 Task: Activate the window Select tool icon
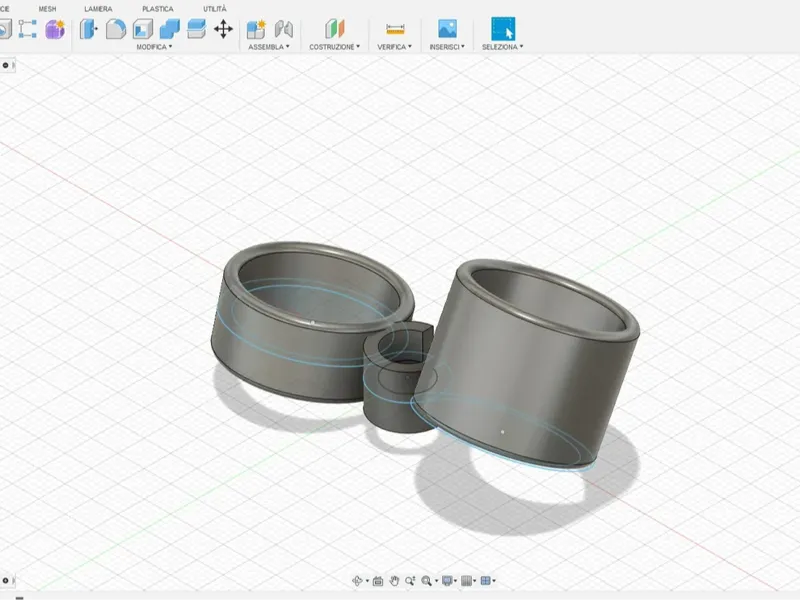(x=503, y=29)
